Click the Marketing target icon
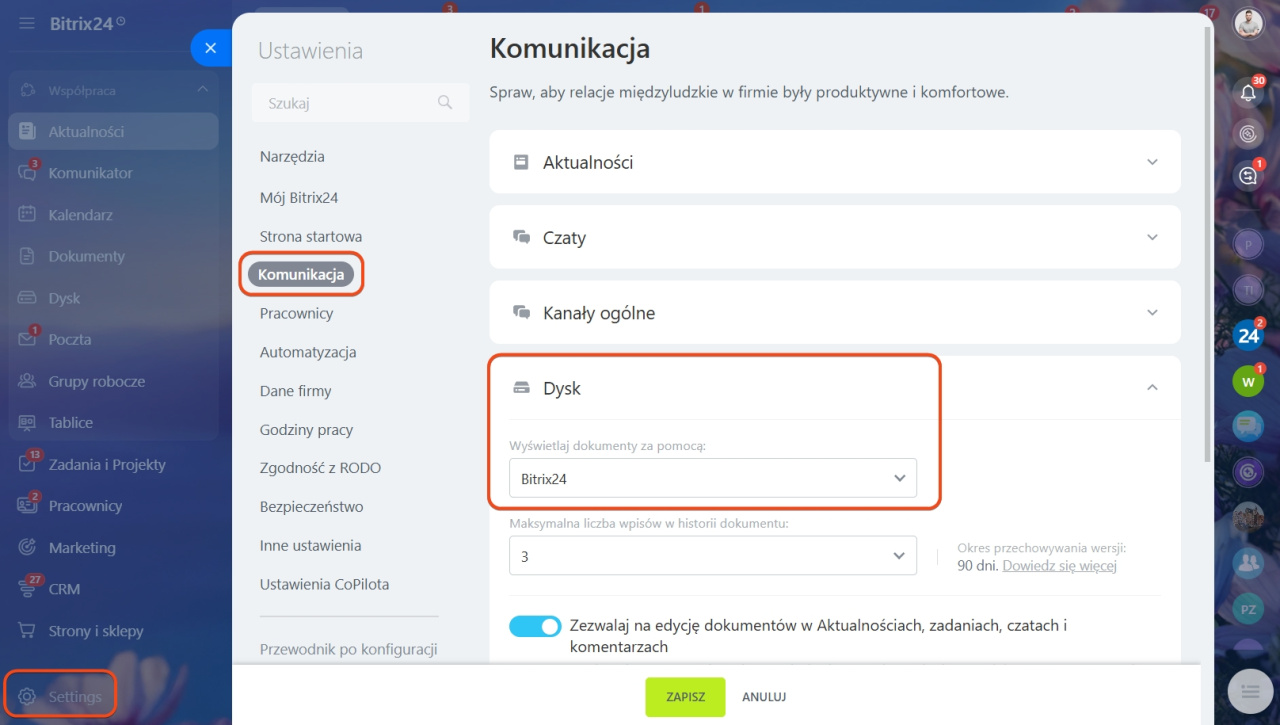This screenshot has height=725, width=1280. pos(27,547)
